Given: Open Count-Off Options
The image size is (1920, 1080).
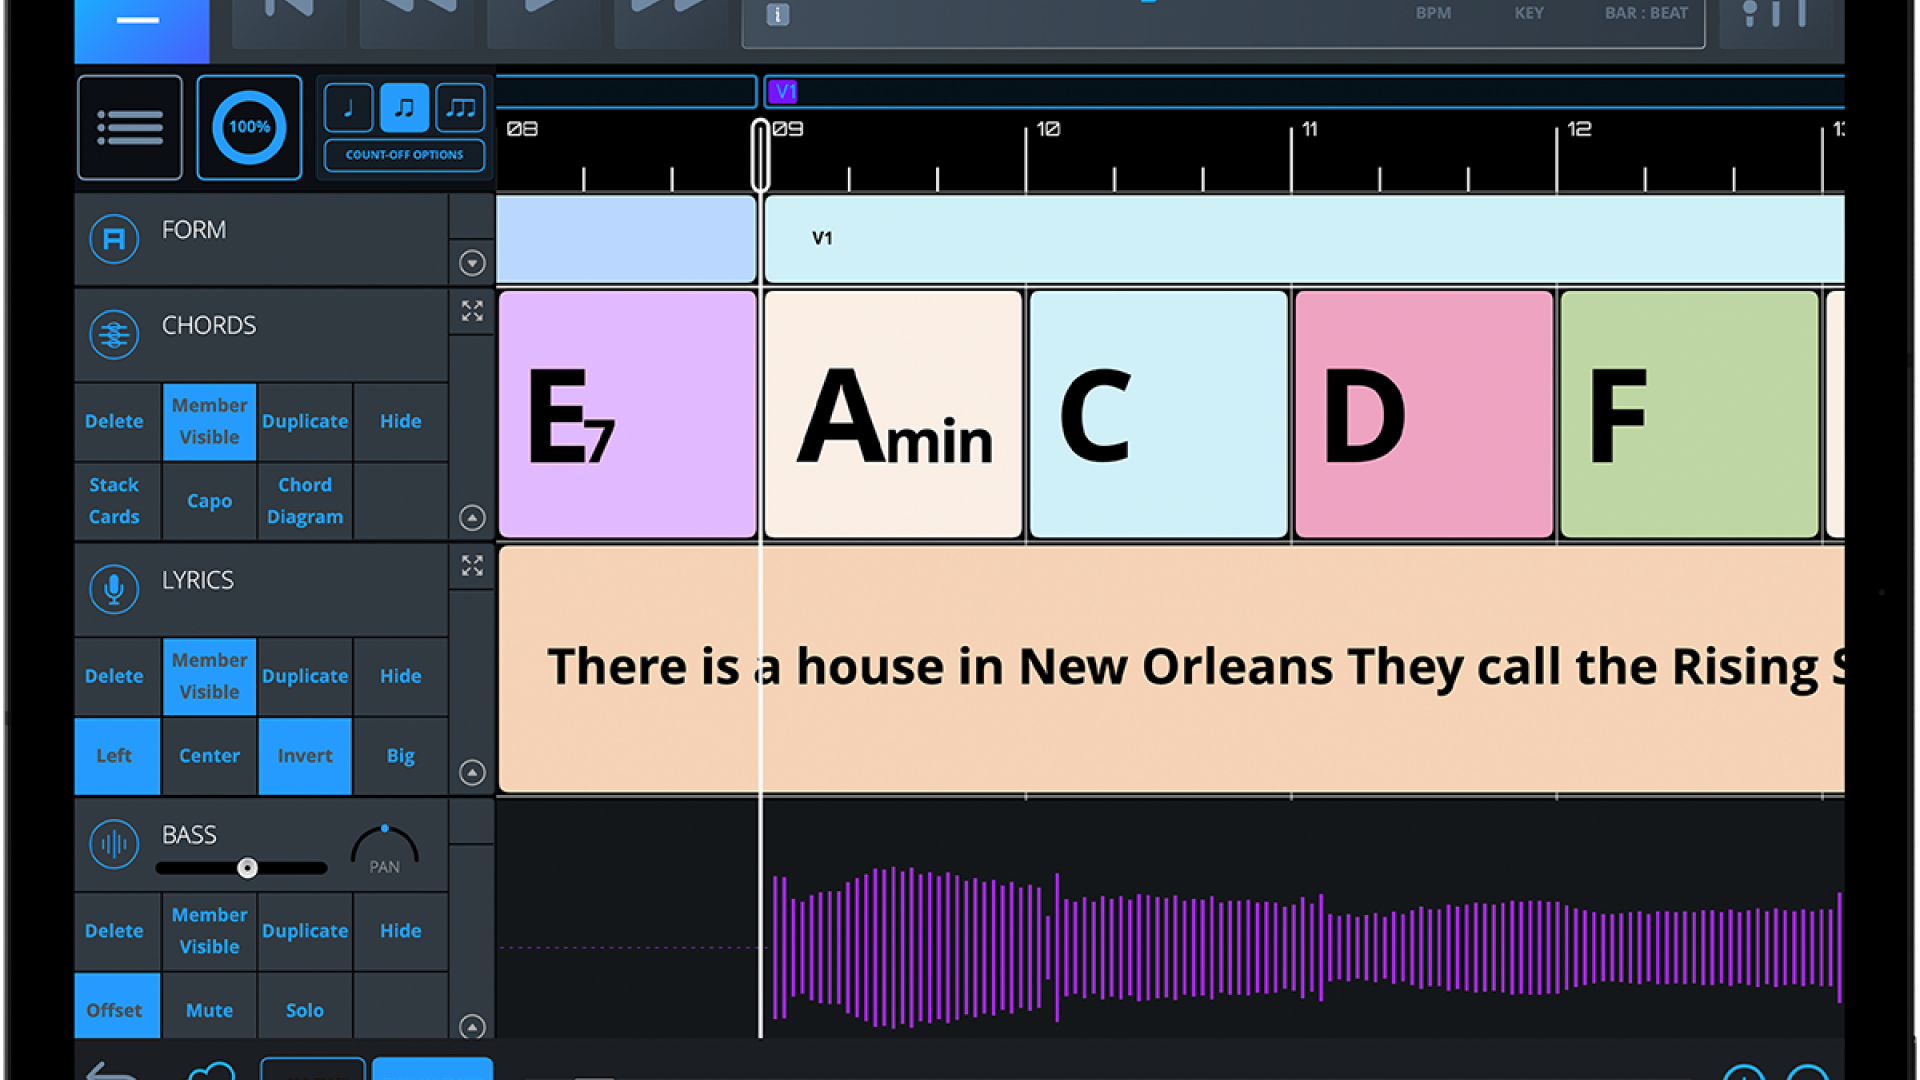Looking at the screenshot, I should click(404, 155).
